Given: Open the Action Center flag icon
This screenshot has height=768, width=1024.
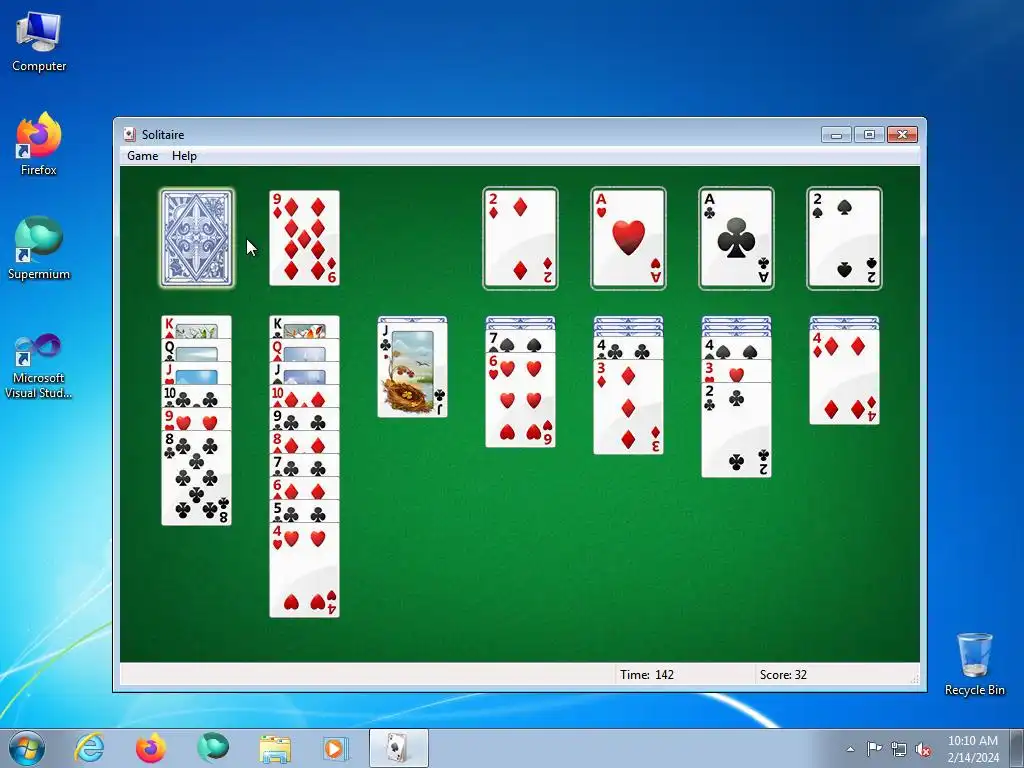Looking at the screenshot, I should pyautogui.click(x=874, y=749).
